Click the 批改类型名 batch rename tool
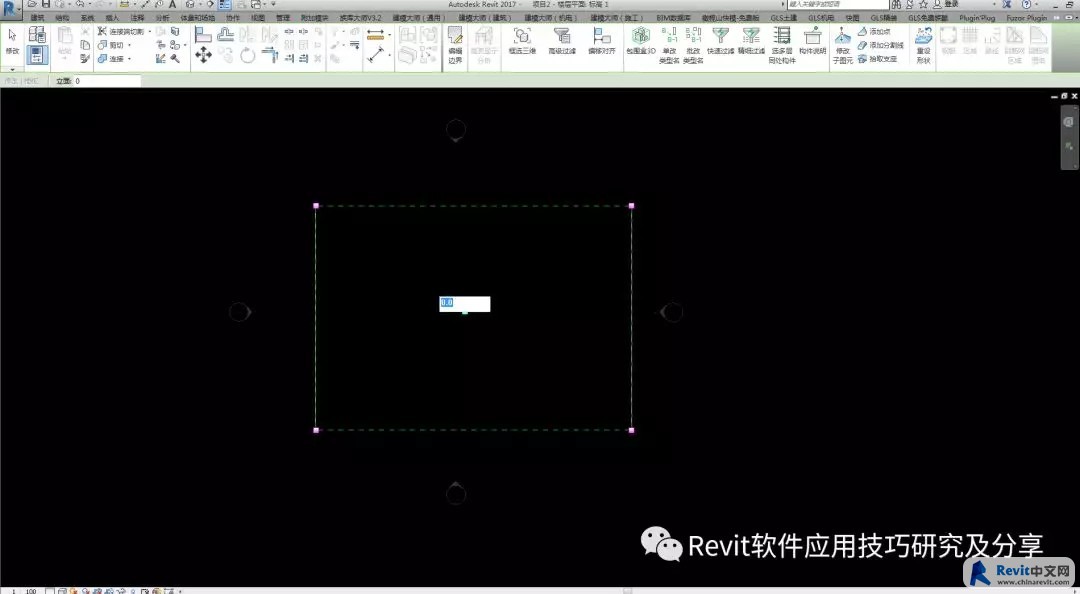Screen dimensions: 1080x594 pyautogui.click(x=694, y=45)
